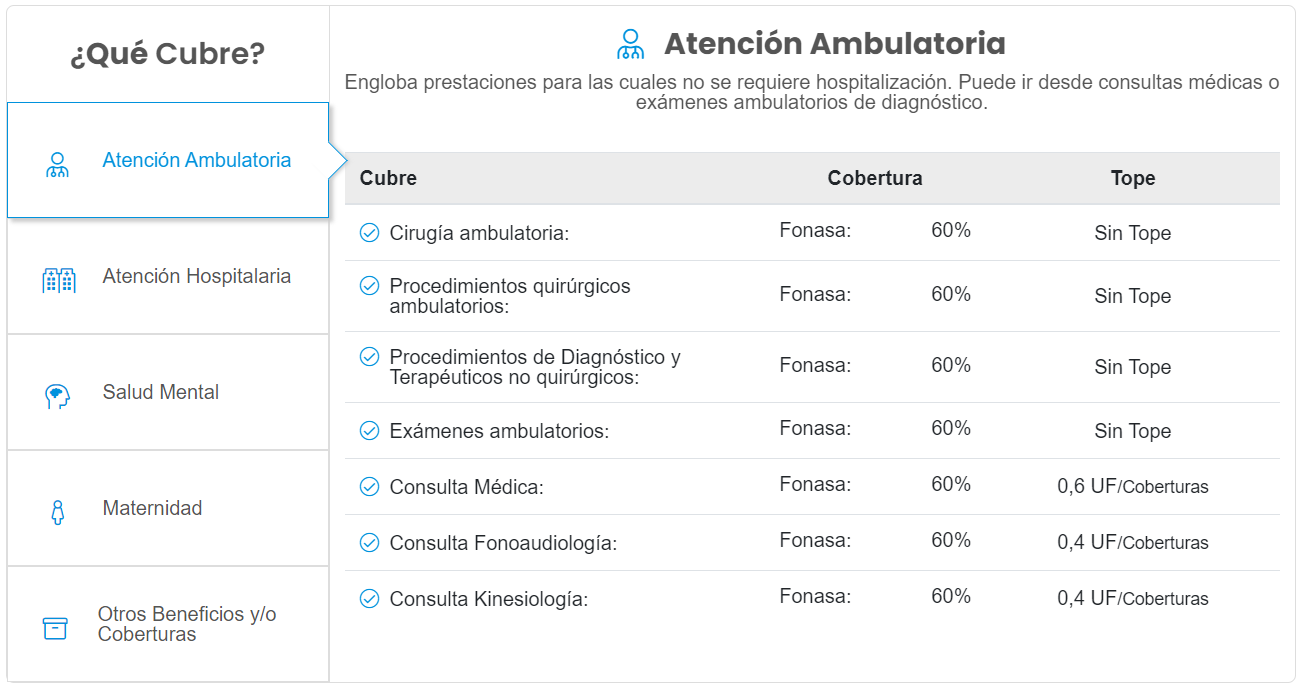Click the Atención Ambulatoria doctor icon in sidebar
This screenshot has height=688, width=1302.
click(x=58, y=165)
